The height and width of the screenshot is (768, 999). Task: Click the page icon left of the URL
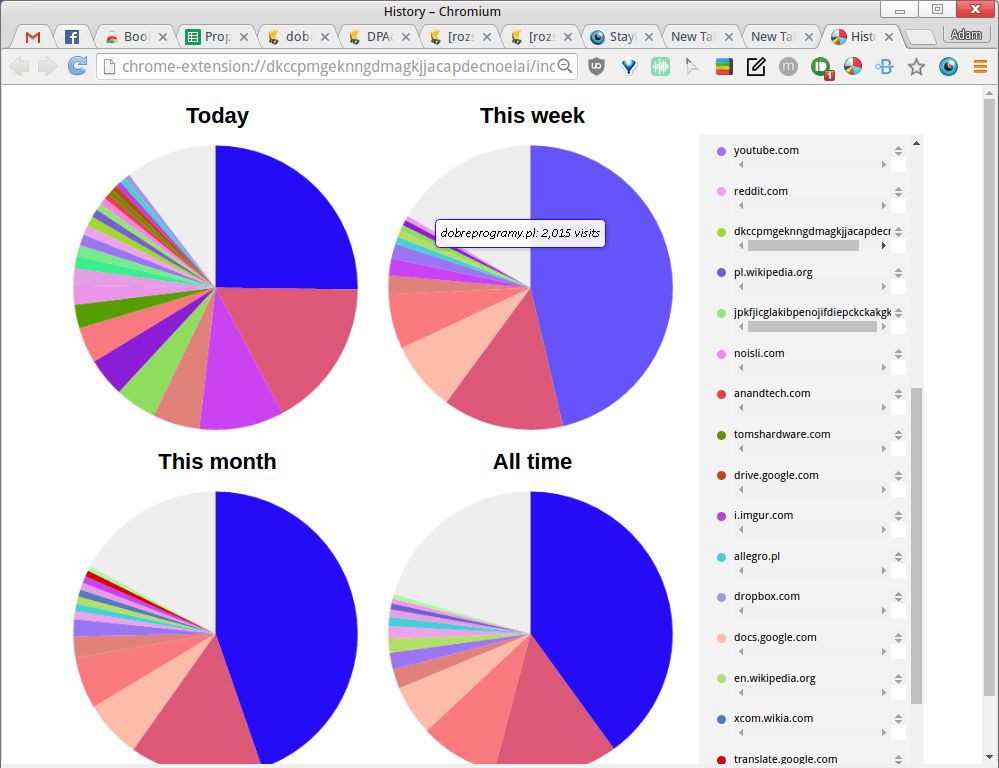click(109, 66)
